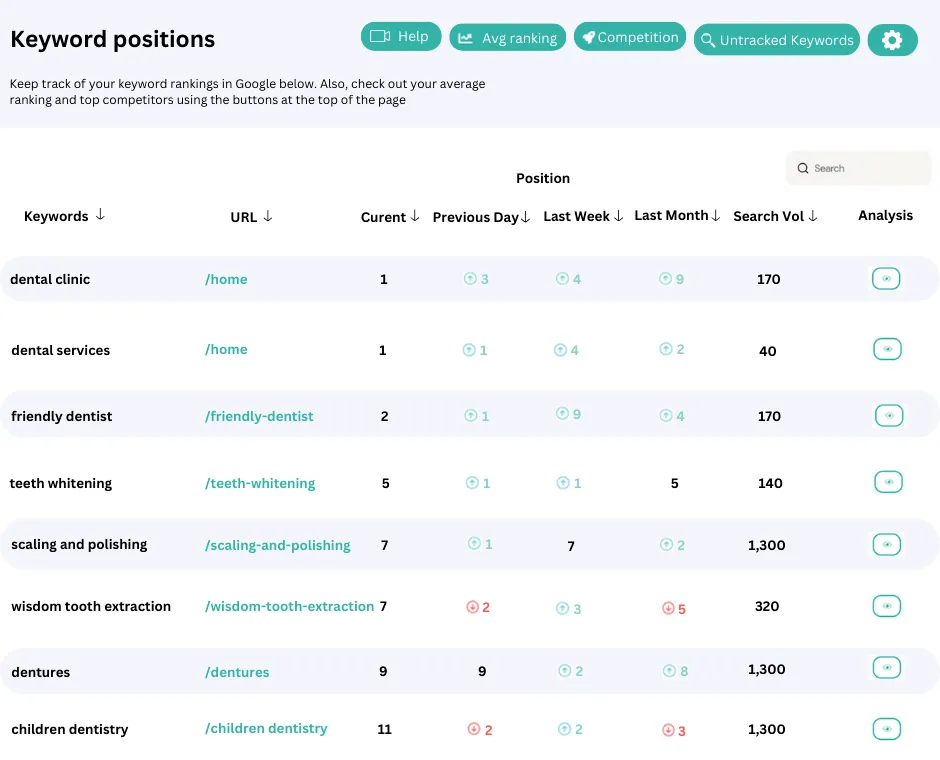Select the chart icon on Avg ranking button

[x=468, y=39]
